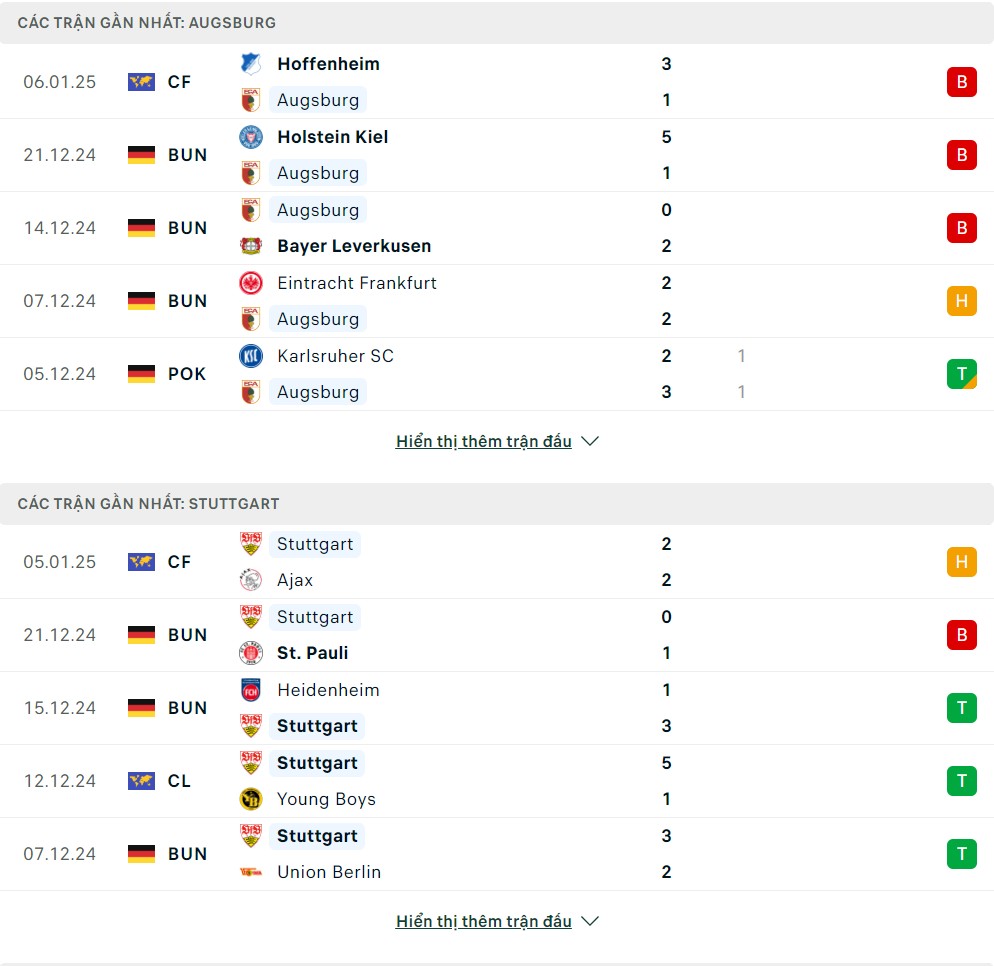
Task: Click the German flag beside POK
Action: (x=141, y=374)
